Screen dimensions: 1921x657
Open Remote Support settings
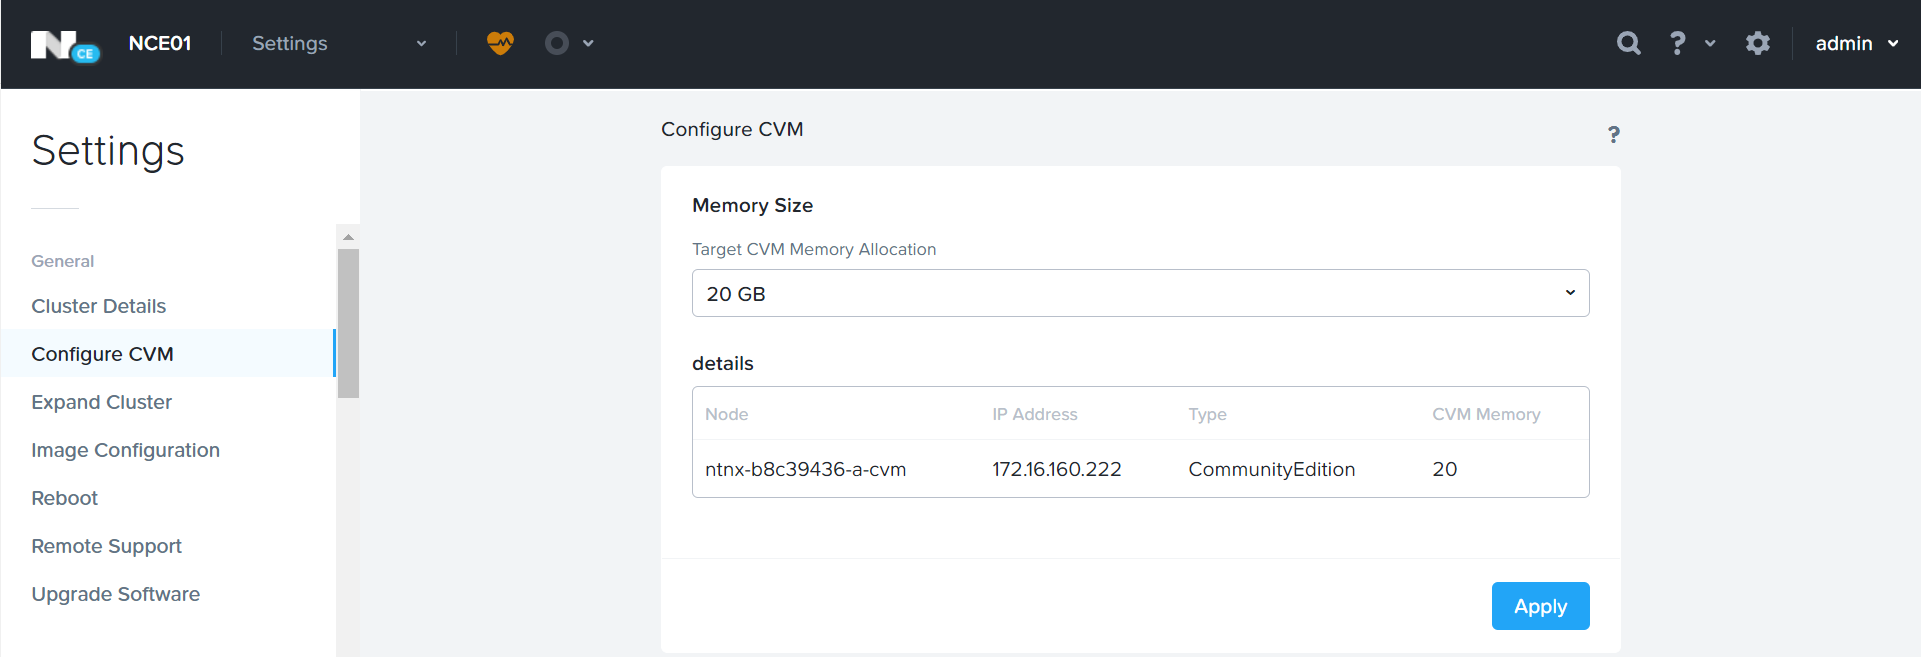pyautogui.click(x=106, y=546)
